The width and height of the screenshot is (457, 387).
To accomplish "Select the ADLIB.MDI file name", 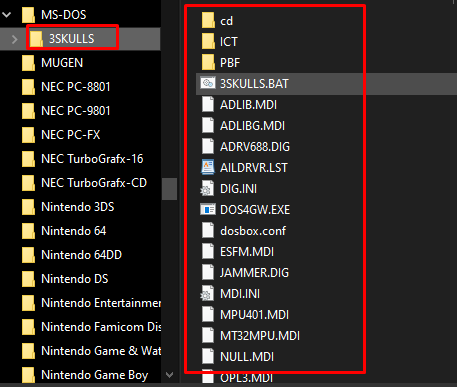I will [x=248, y=105].
